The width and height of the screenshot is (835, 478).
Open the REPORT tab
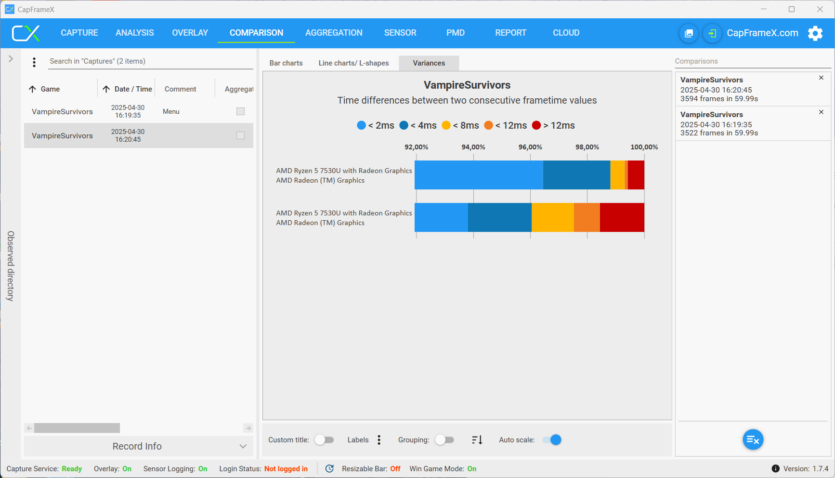[511, 33]
